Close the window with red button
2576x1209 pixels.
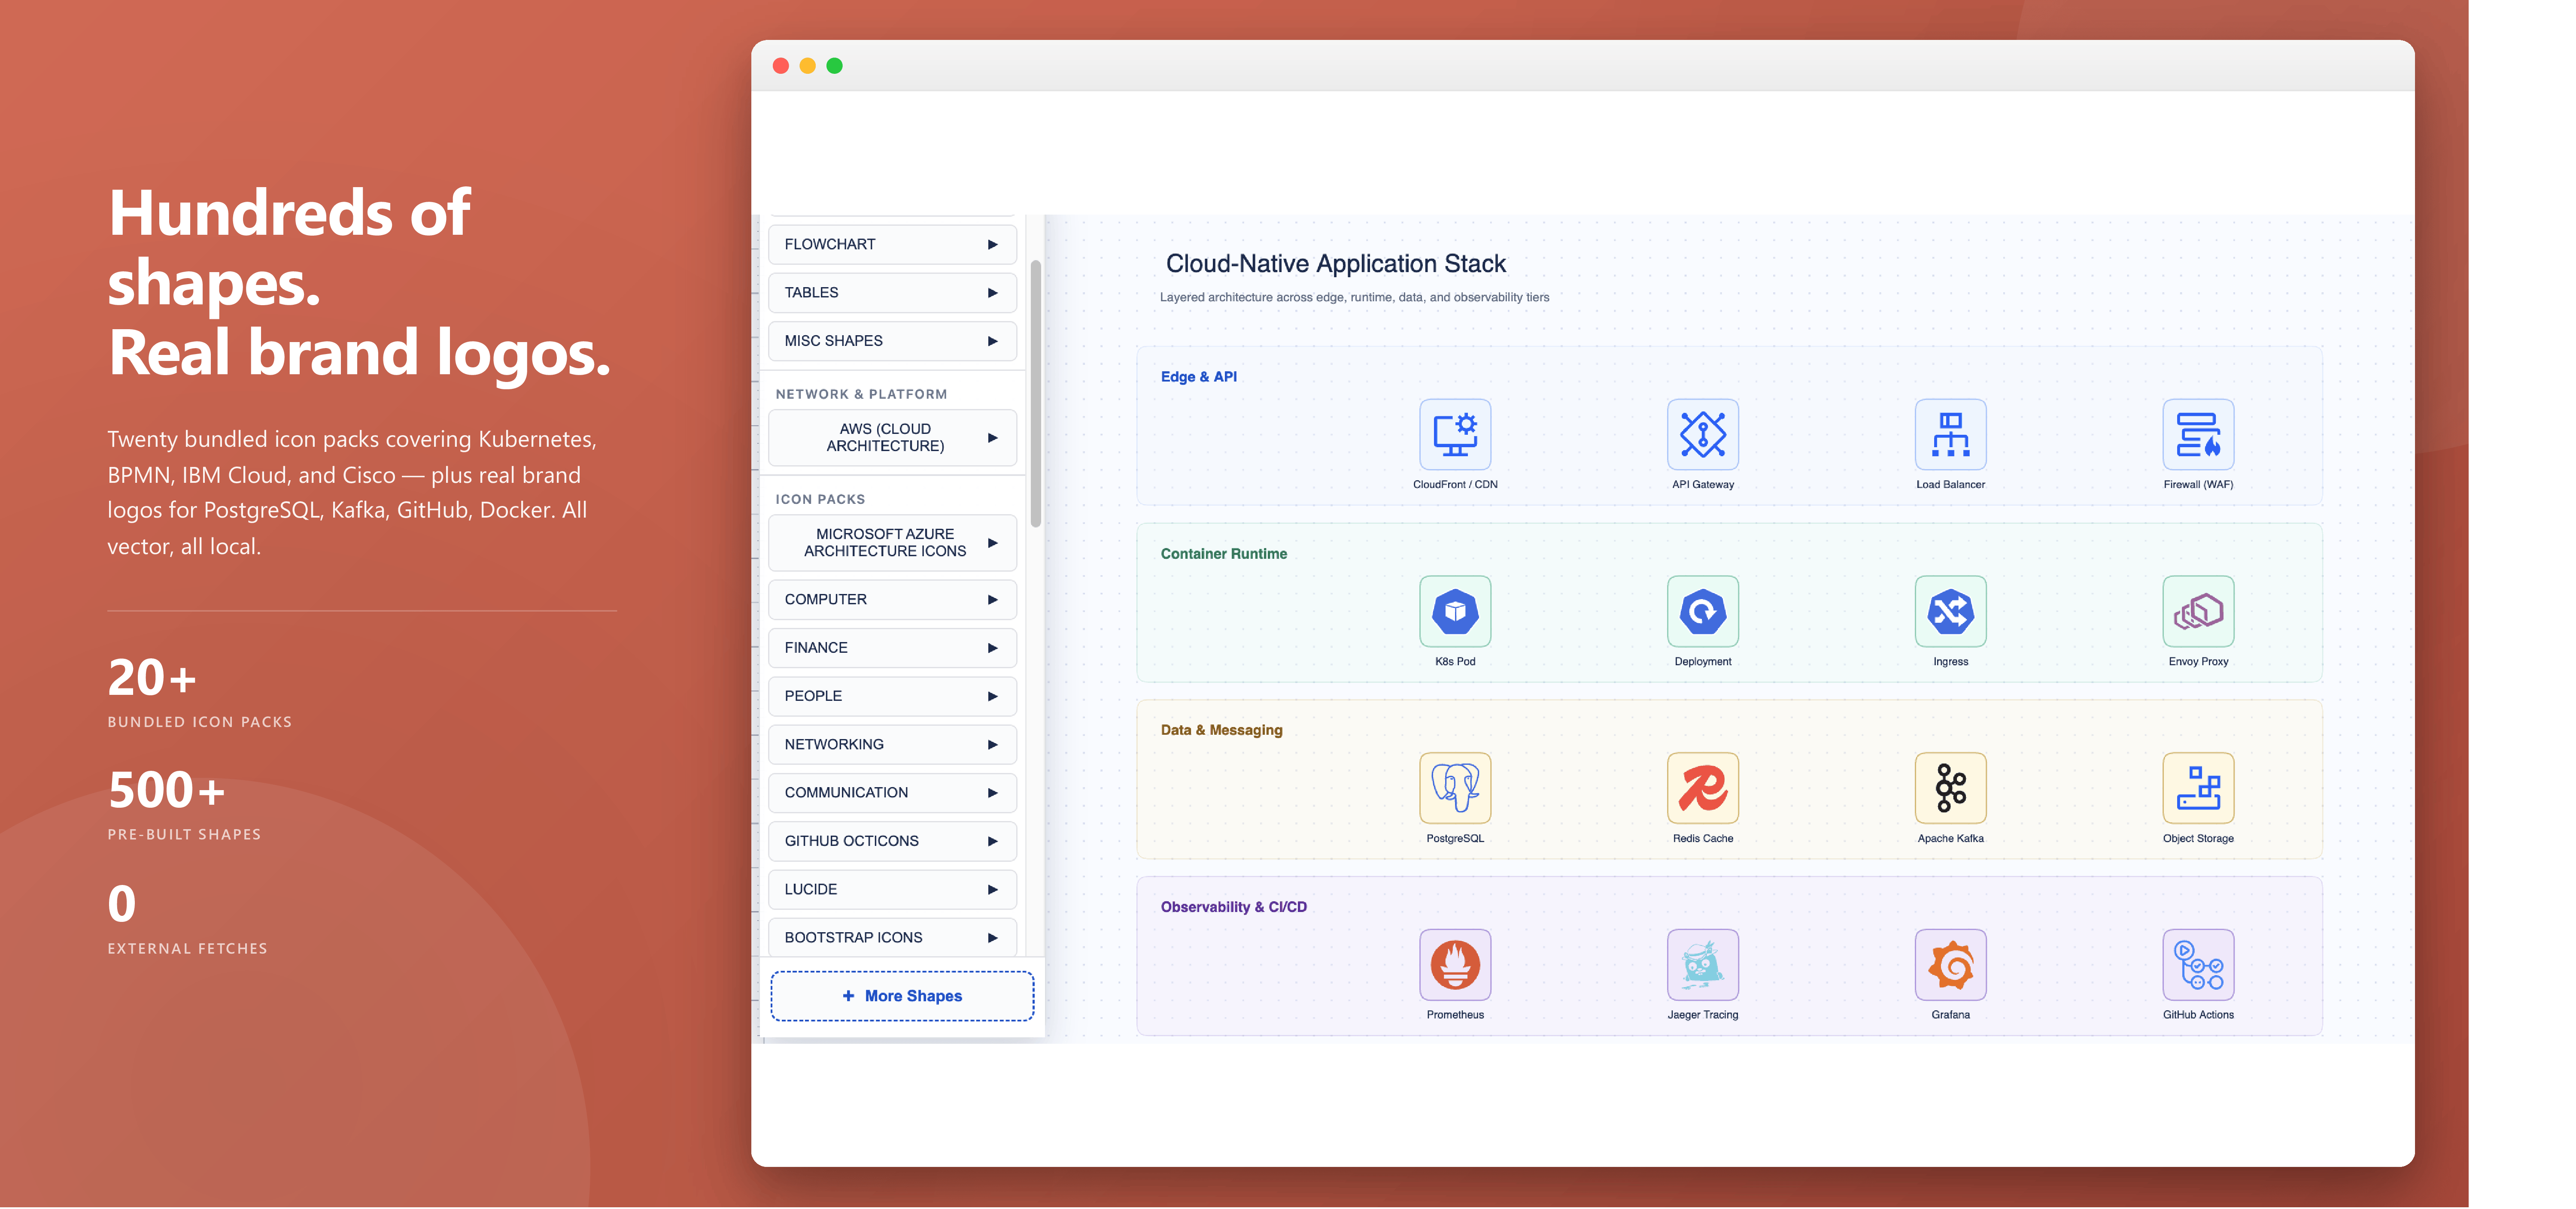(x=781, y=66)
